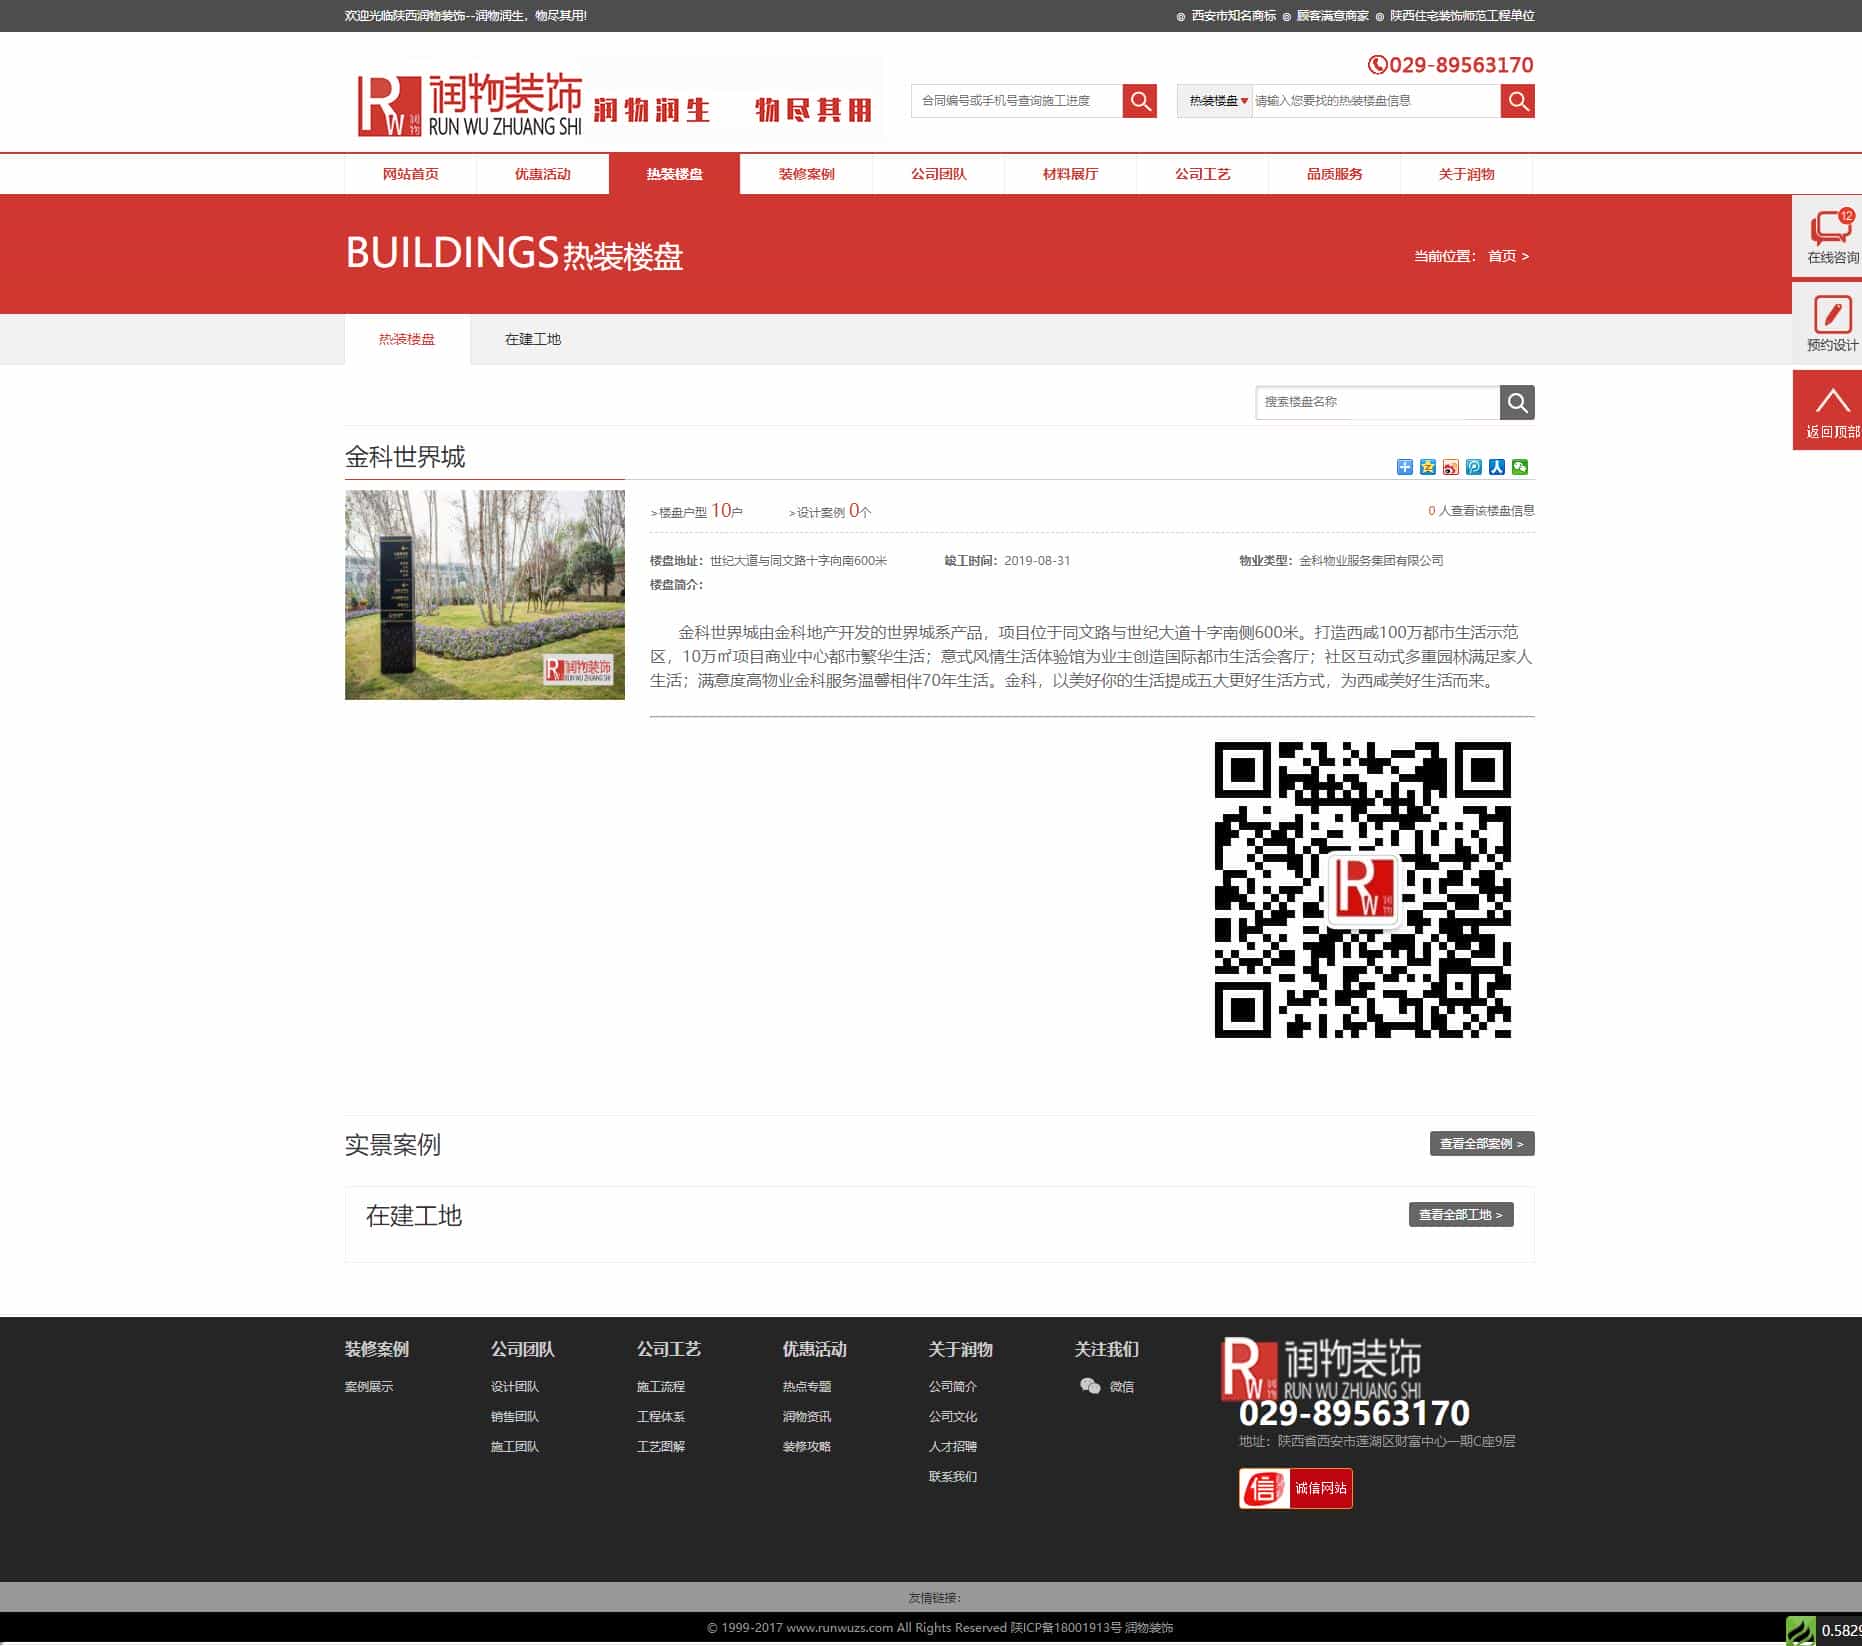Screen dimensions: 1862x1646
Task: Click the 金科世界城 title text
Action: pyautogui.click(x=405, y=457)
